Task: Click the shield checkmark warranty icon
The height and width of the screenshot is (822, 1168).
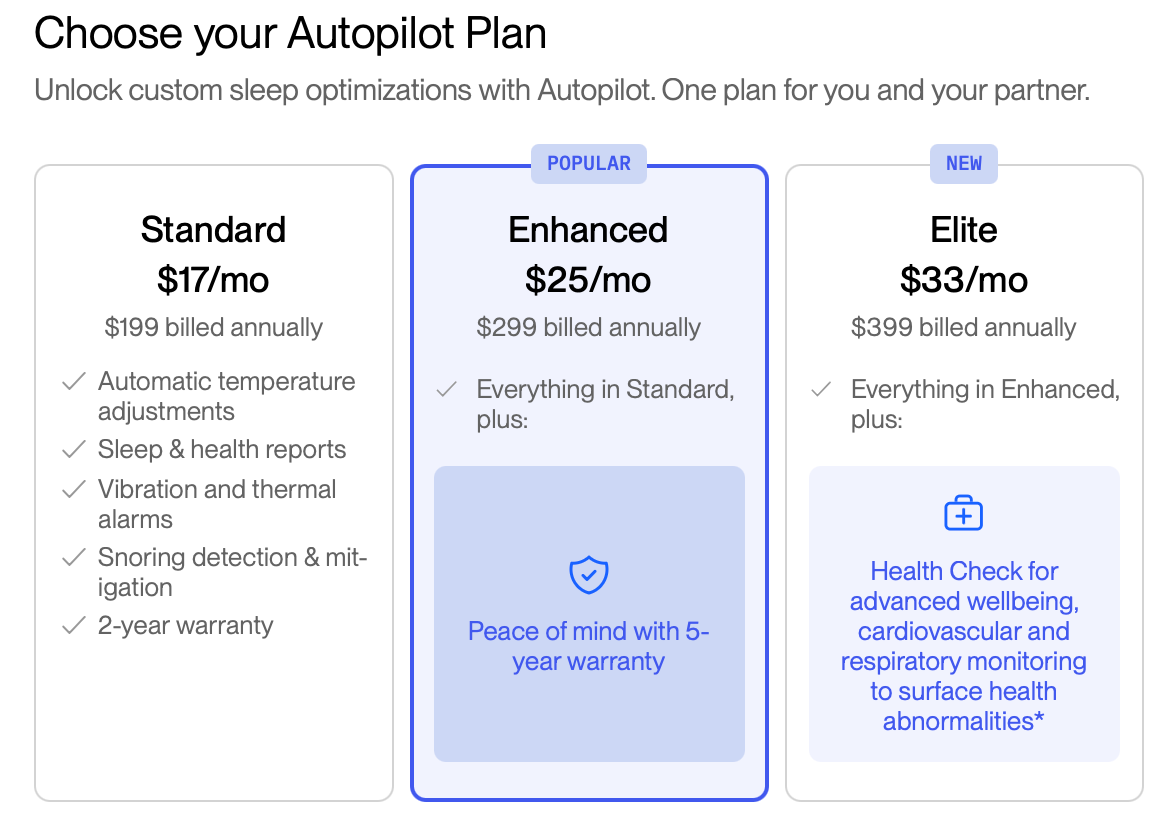Action: tap(588, 575)
